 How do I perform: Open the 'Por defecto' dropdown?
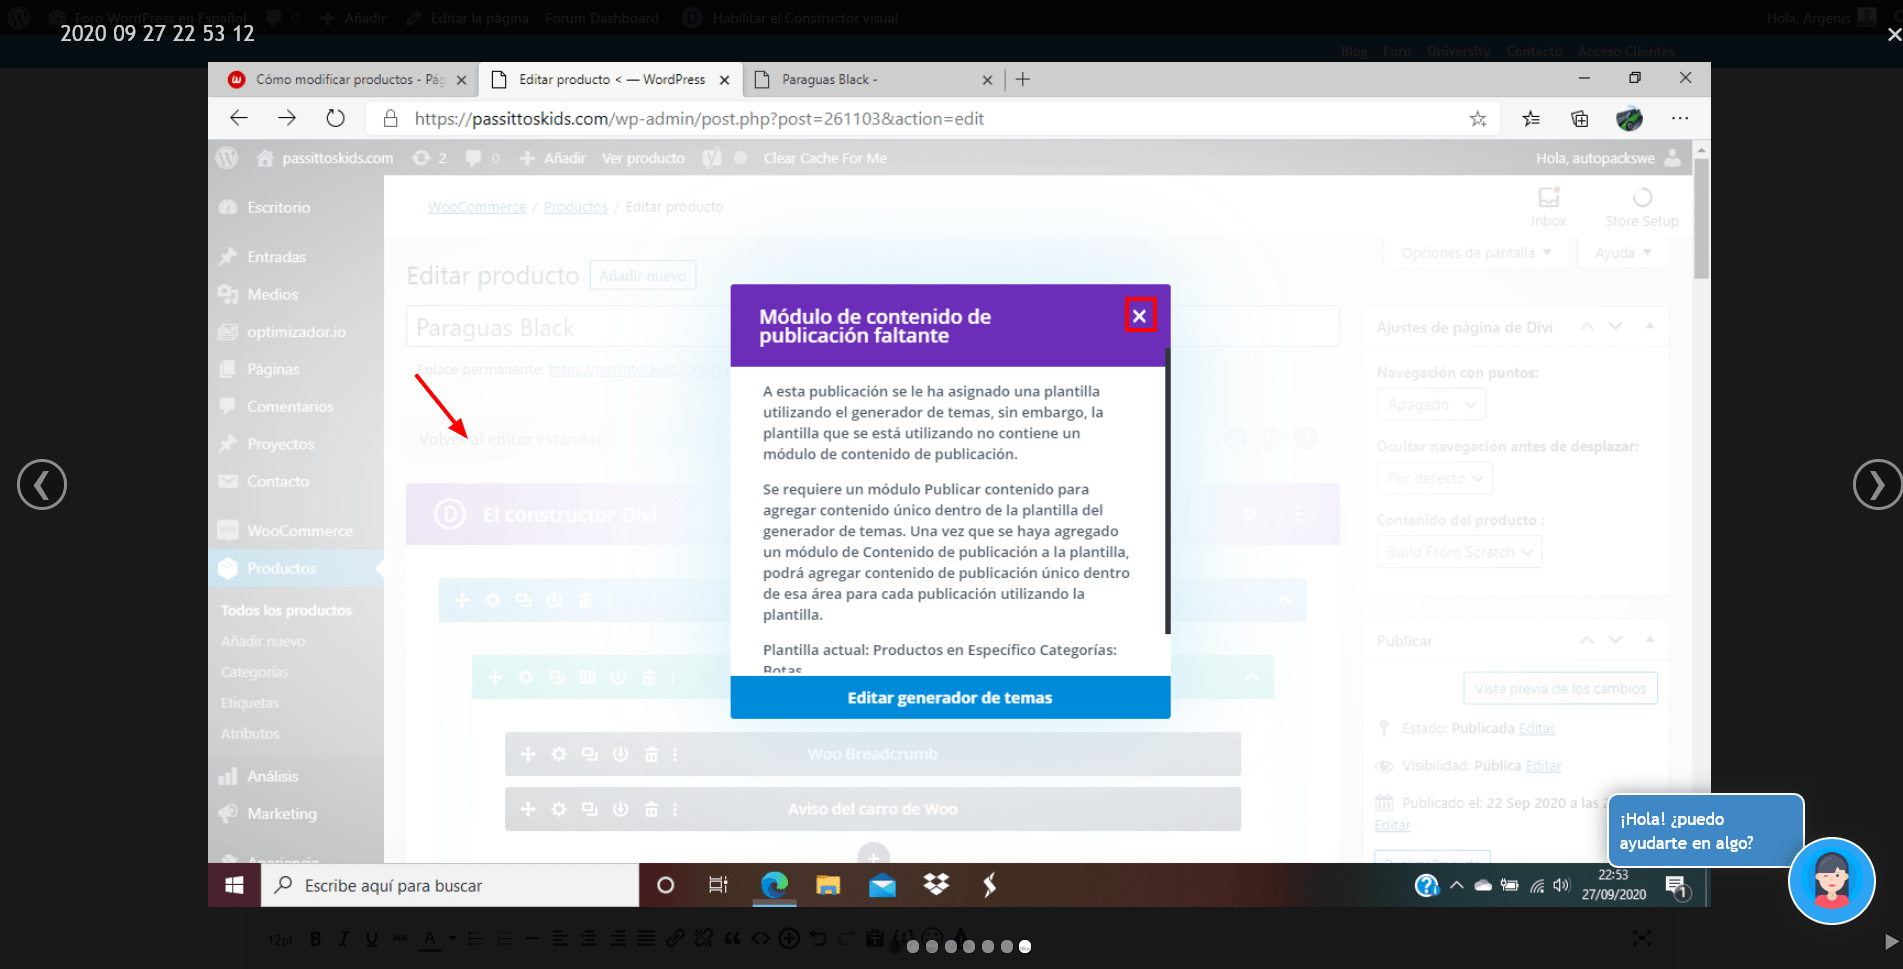1434,478
